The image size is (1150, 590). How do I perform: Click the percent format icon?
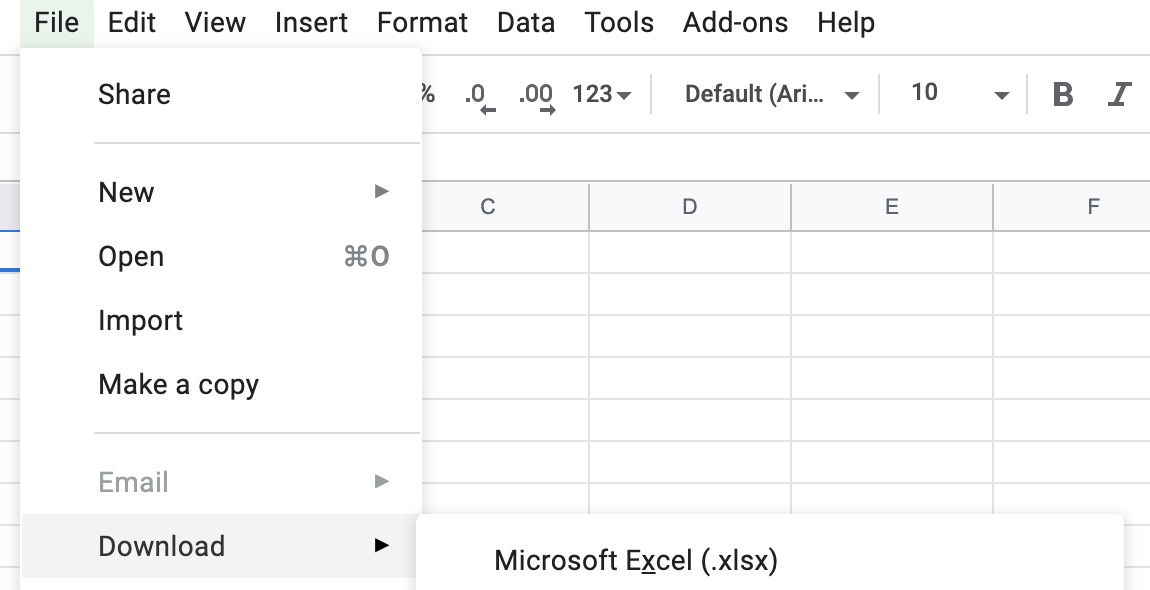428,94
